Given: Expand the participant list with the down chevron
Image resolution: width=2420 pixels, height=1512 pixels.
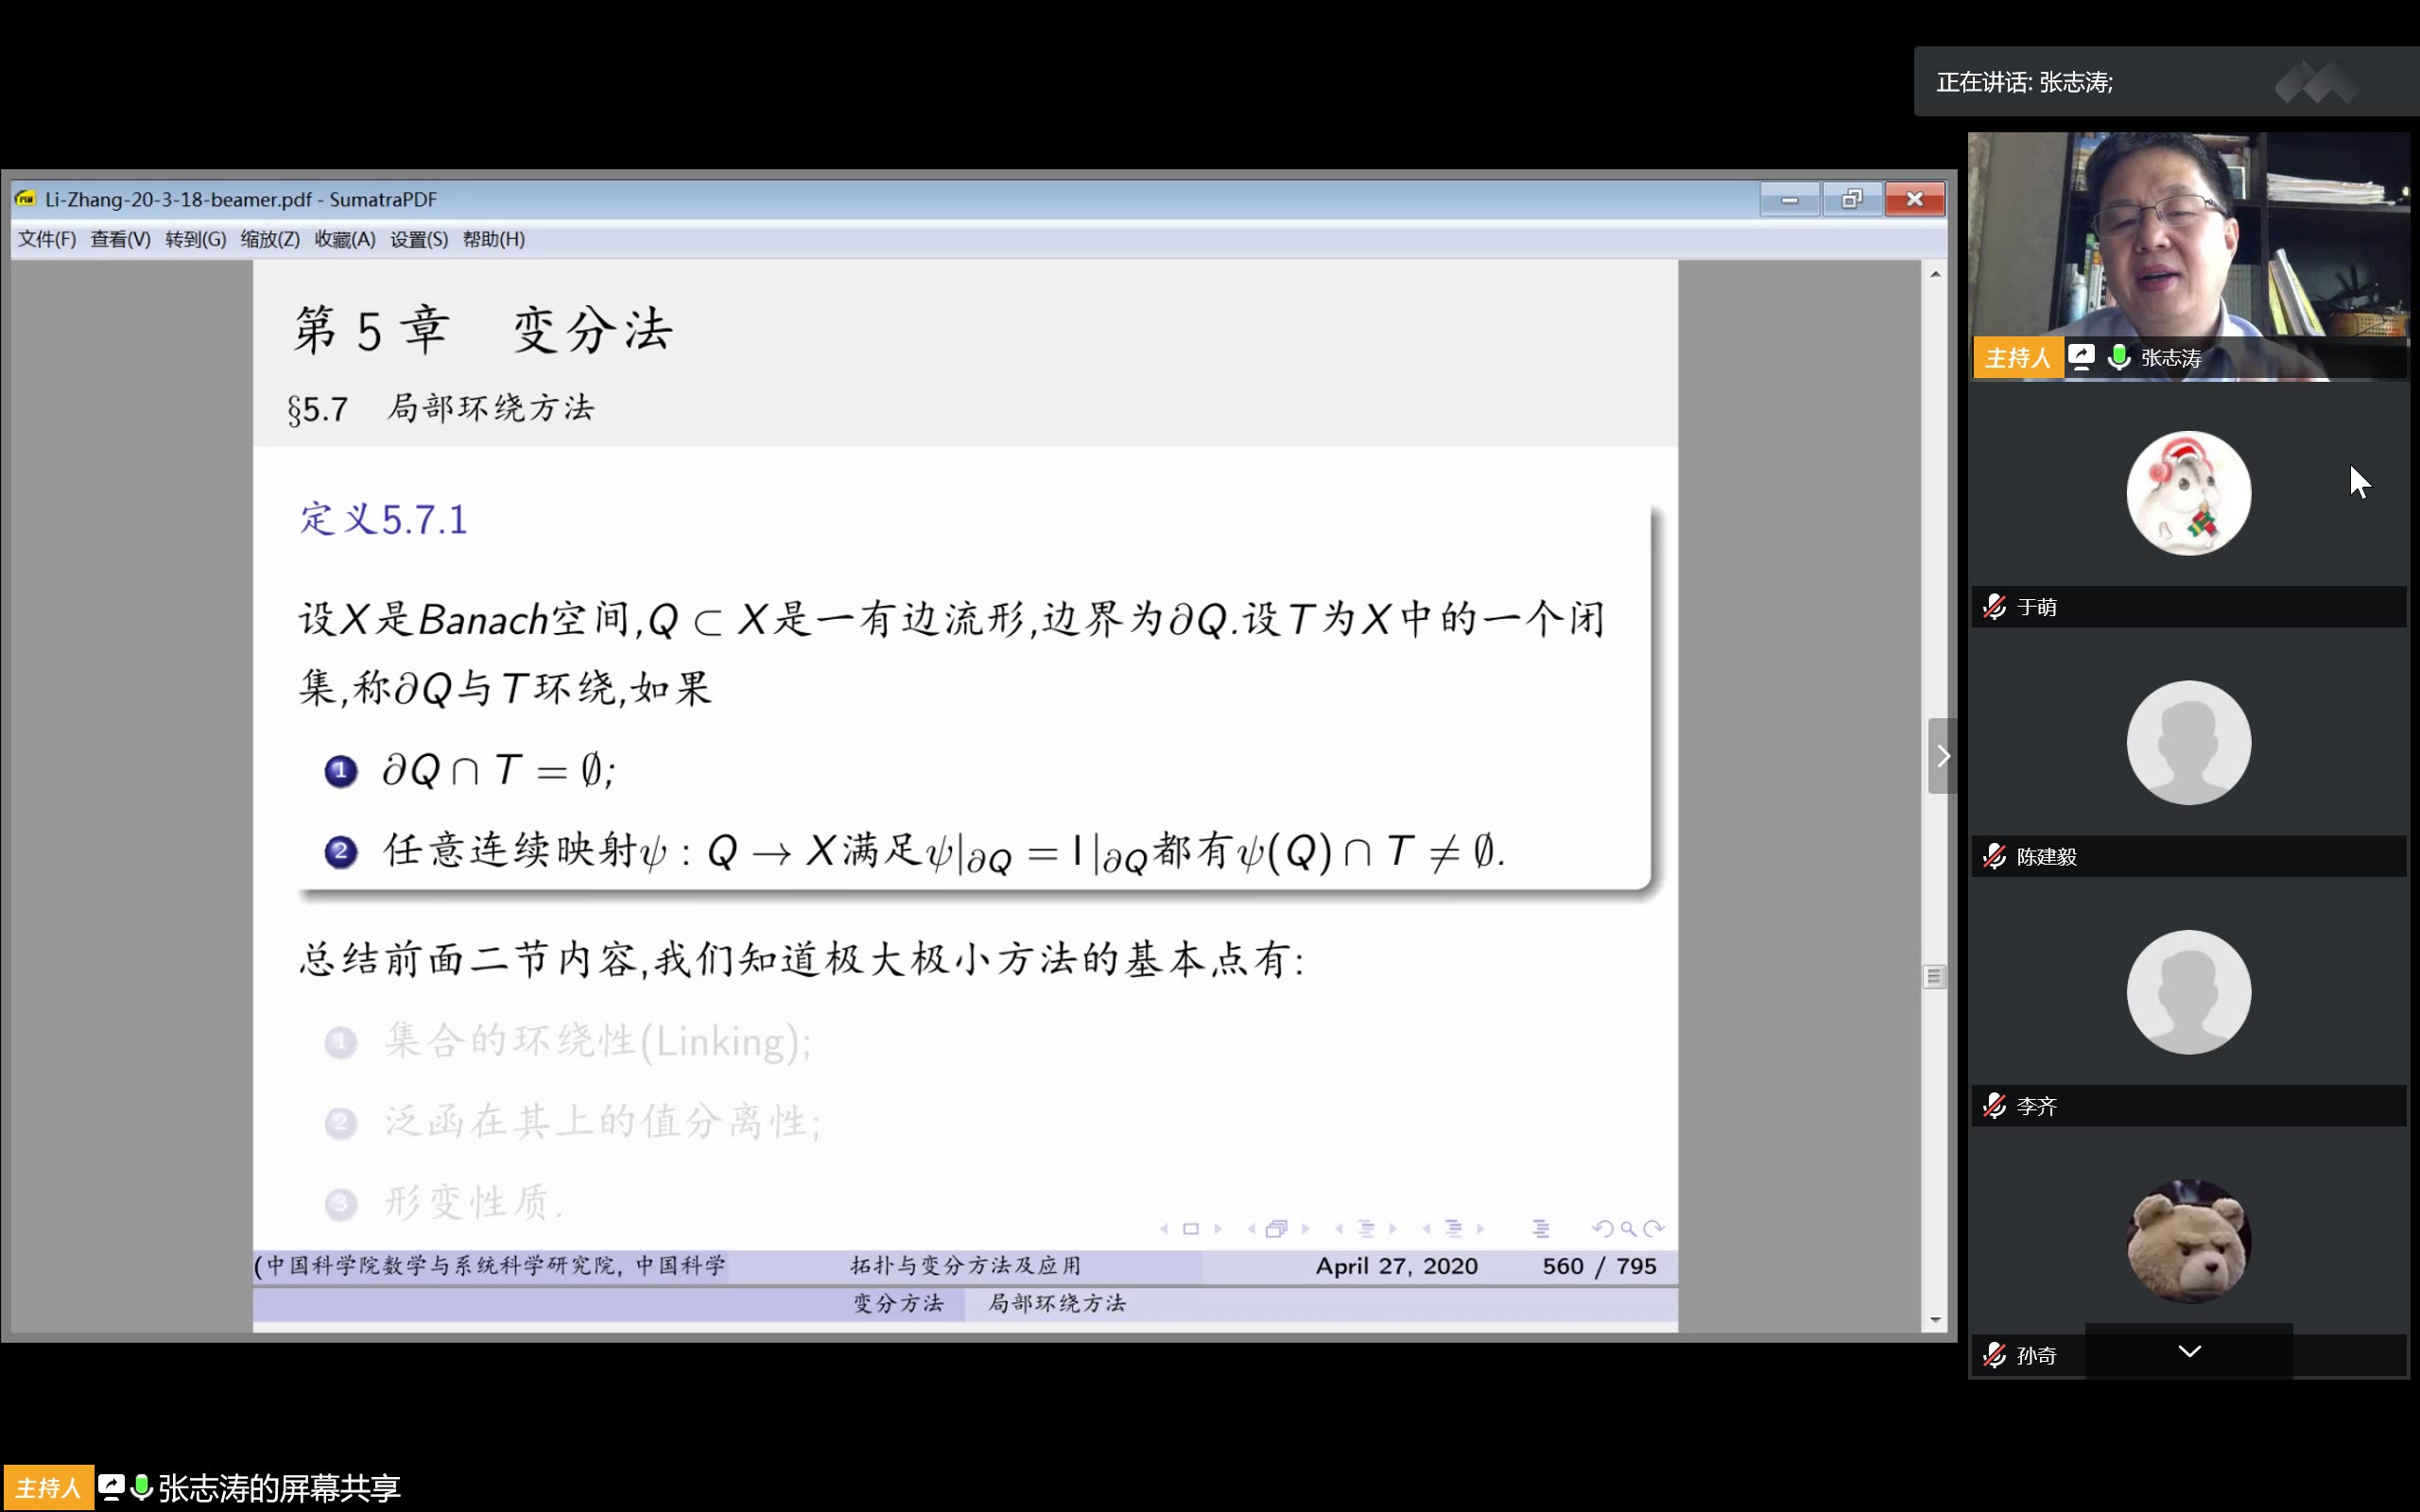Looking at the screenshot, I should (2189, 1352).
